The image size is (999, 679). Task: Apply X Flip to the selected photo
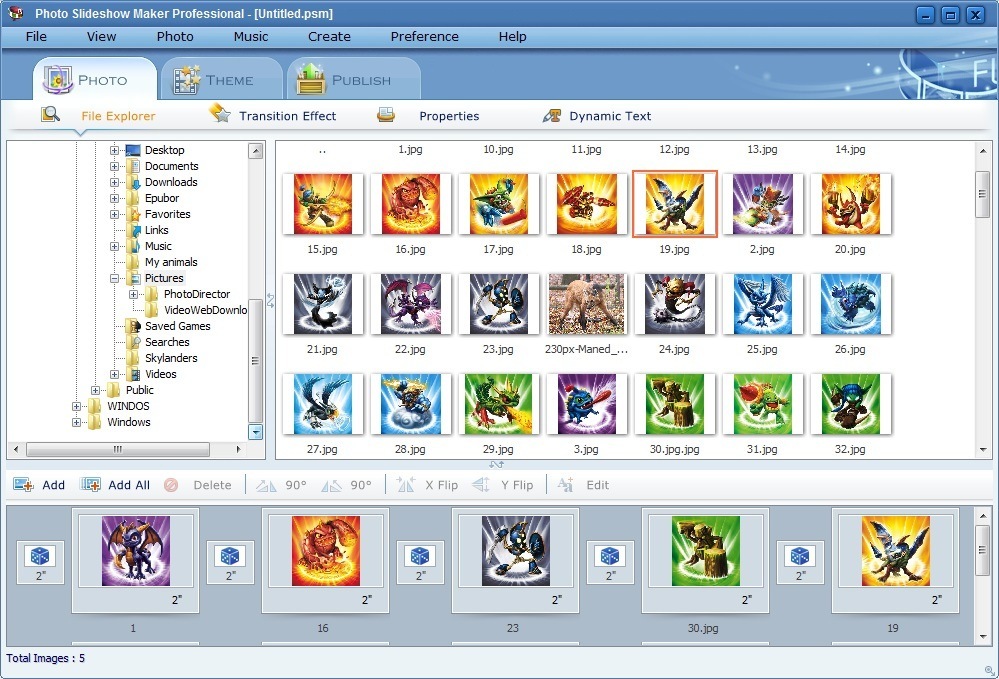pos(430,485)
